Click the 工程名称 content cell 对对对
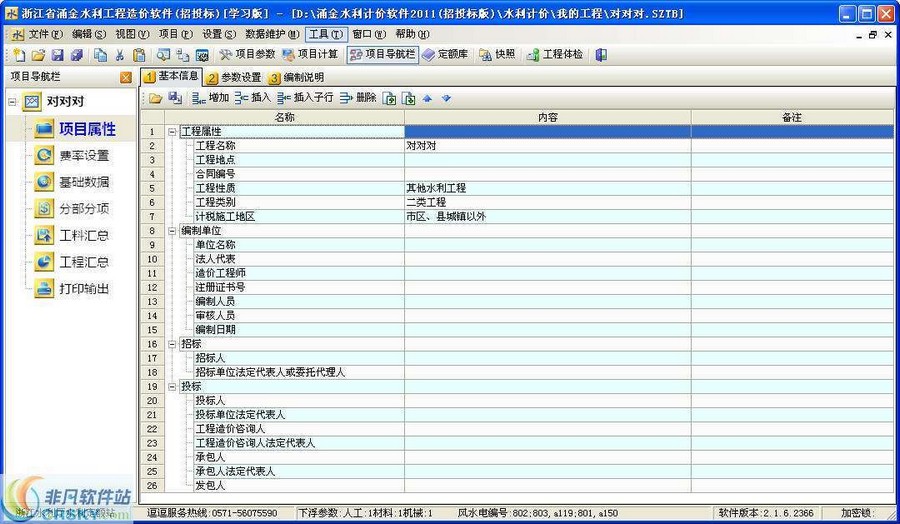Image resolution: width=900 pixels, height=524 pixels. click(548, 146)
